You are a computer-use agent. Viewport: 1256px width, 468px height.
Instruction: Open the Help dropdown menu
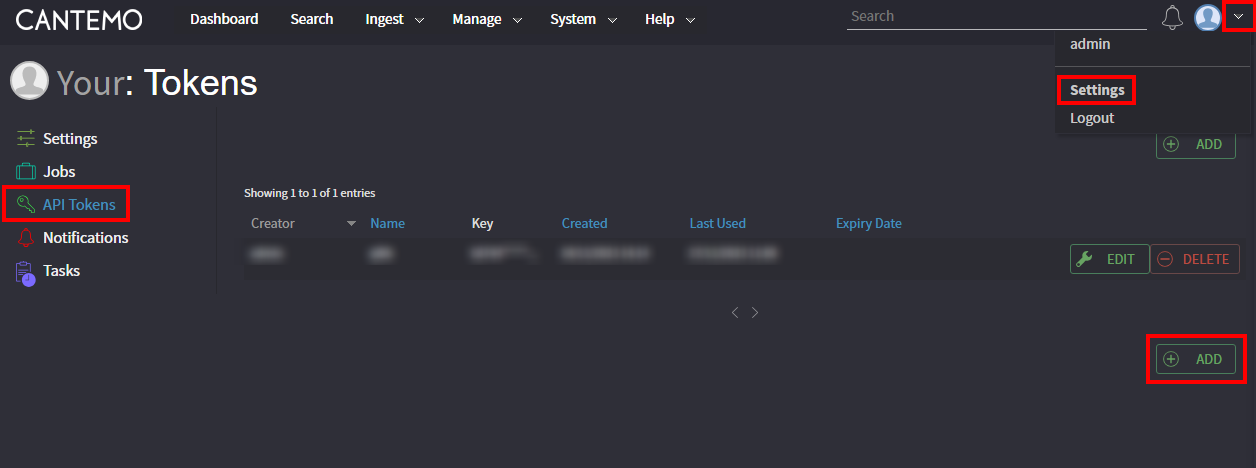670,19
